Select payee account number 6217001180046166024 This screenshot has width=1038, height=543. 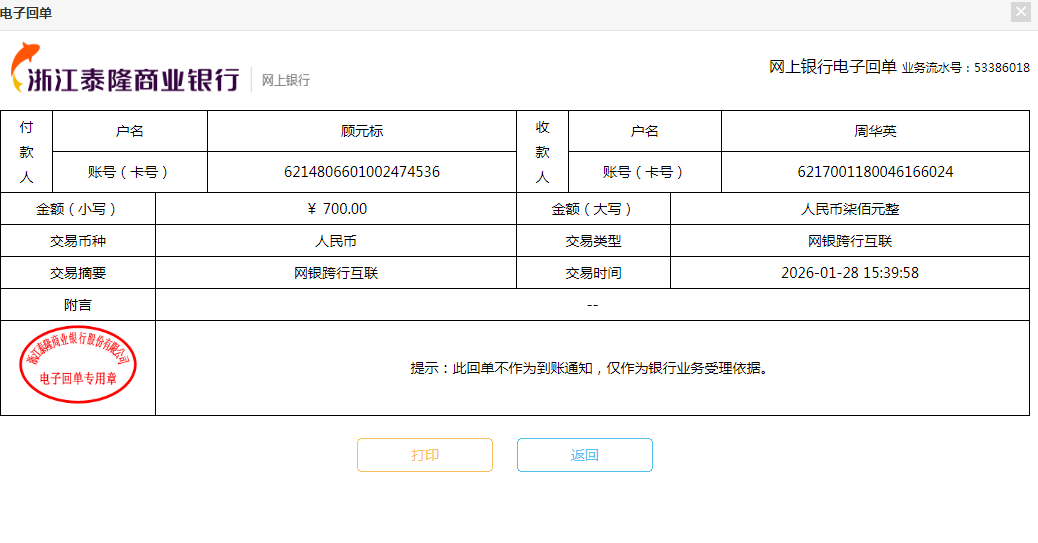click(875, 172)
